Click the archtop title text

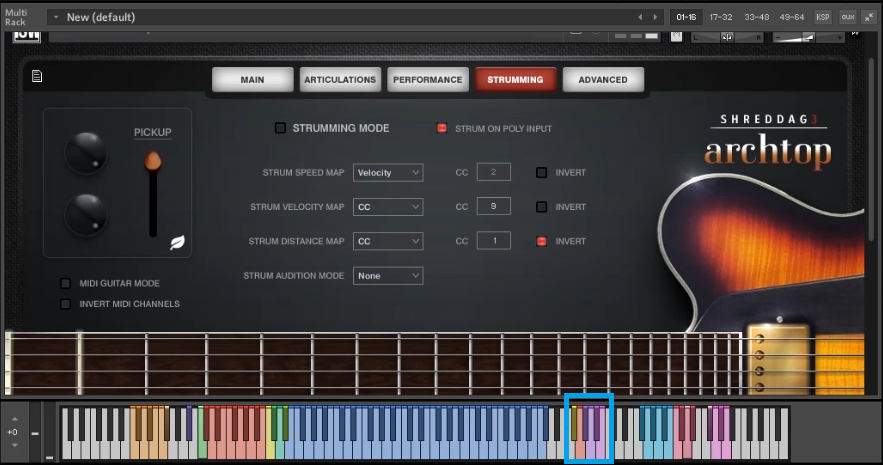coord(768,151)
